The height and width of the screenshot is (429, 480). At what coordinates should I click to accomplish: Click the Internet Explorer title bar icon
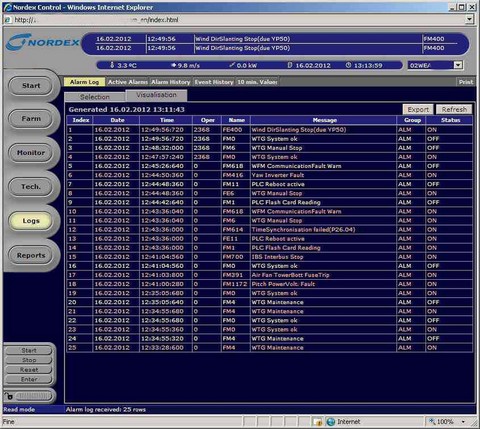pos(7,7)
